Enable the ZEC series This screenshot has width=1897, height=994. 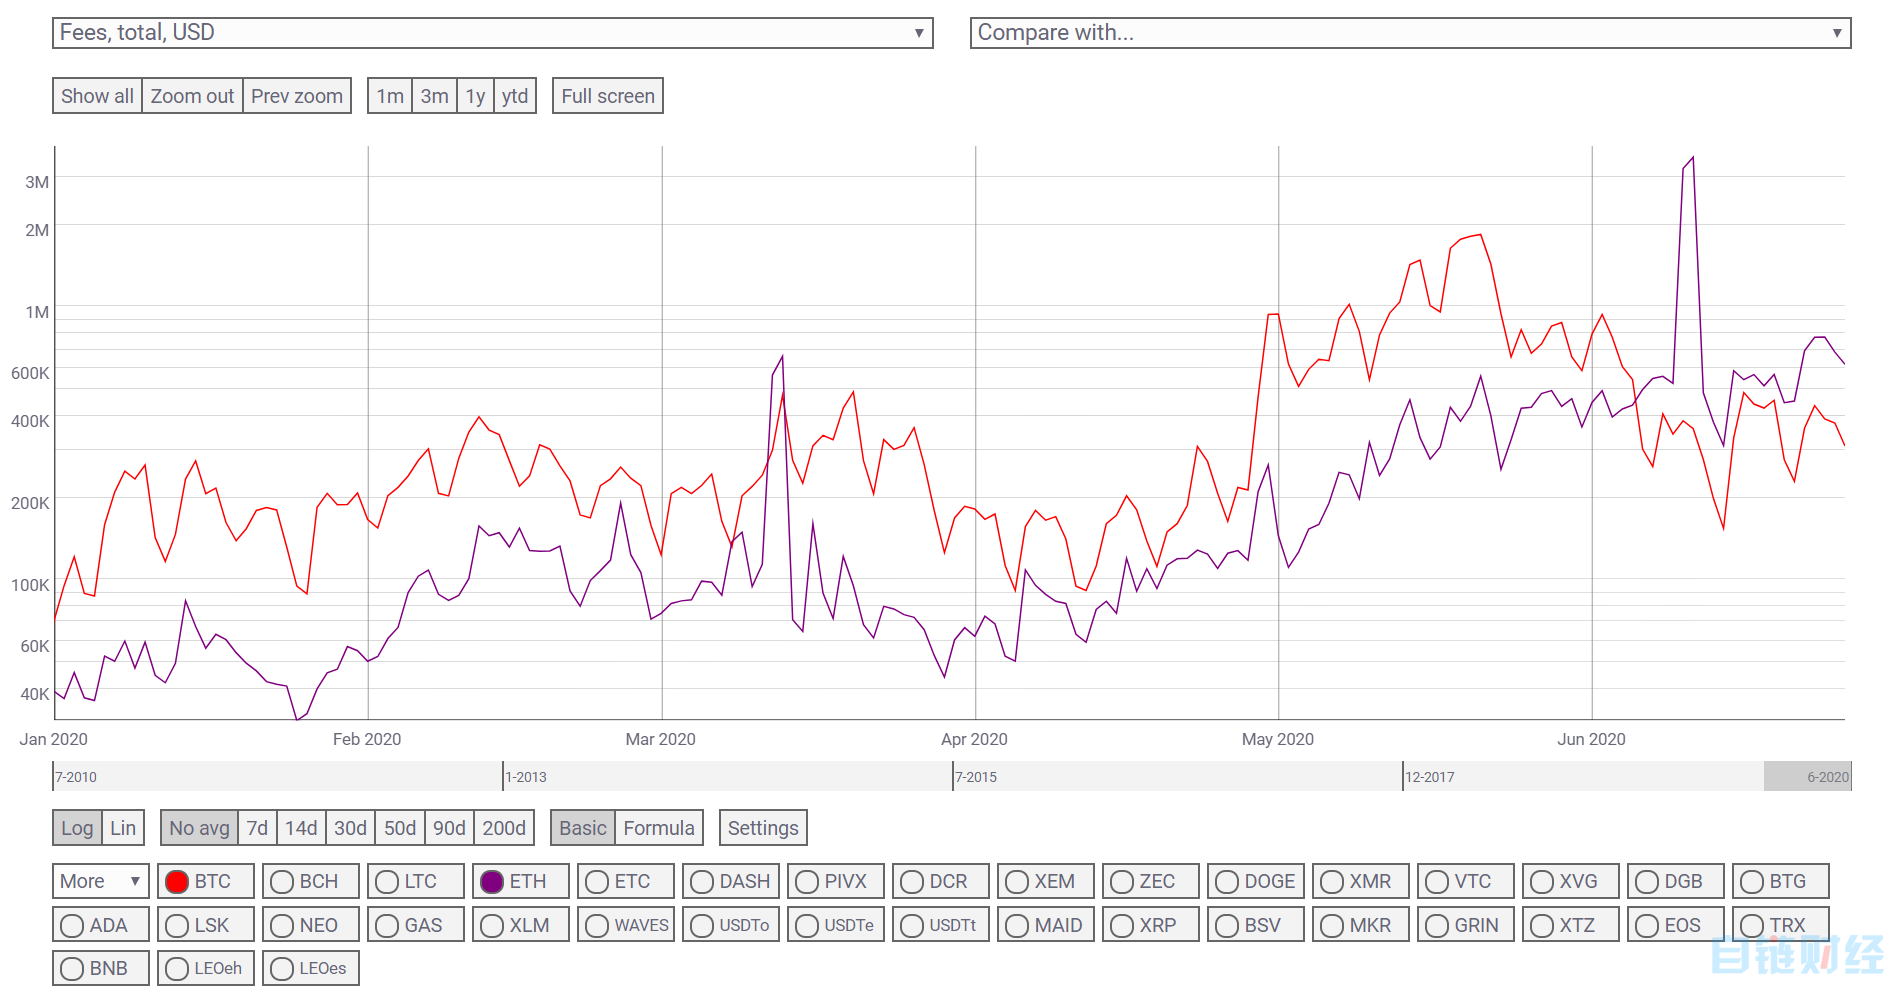pos(1151,881)
